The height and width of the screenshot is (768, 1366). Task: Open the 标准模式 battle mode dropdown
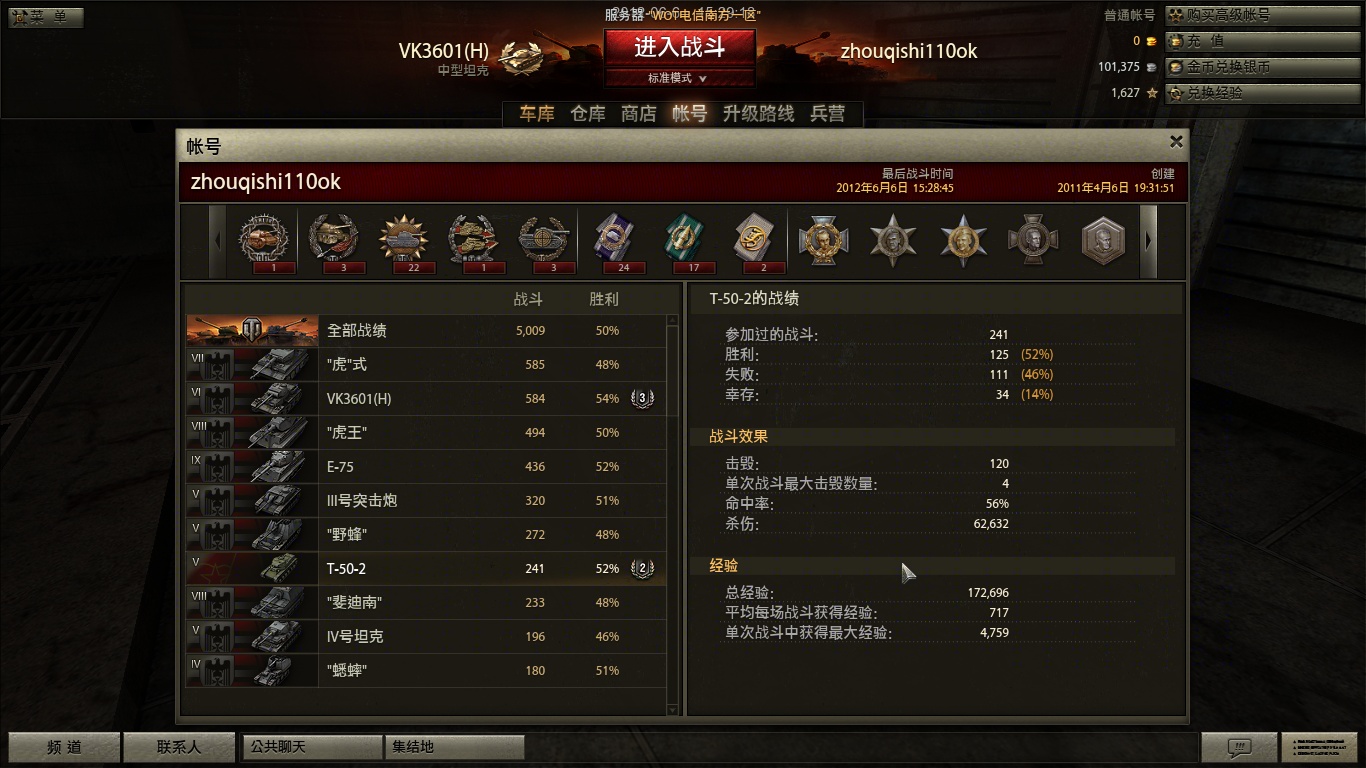click(x=679, y=78)
